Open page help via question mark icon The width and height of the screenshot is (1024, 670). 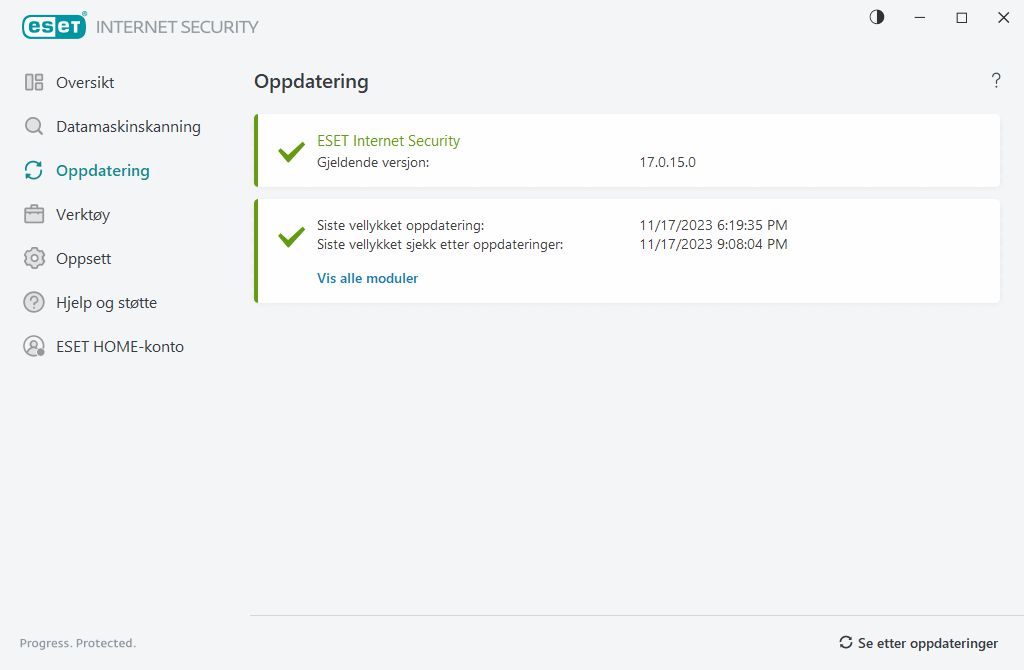tap(996, 81)
